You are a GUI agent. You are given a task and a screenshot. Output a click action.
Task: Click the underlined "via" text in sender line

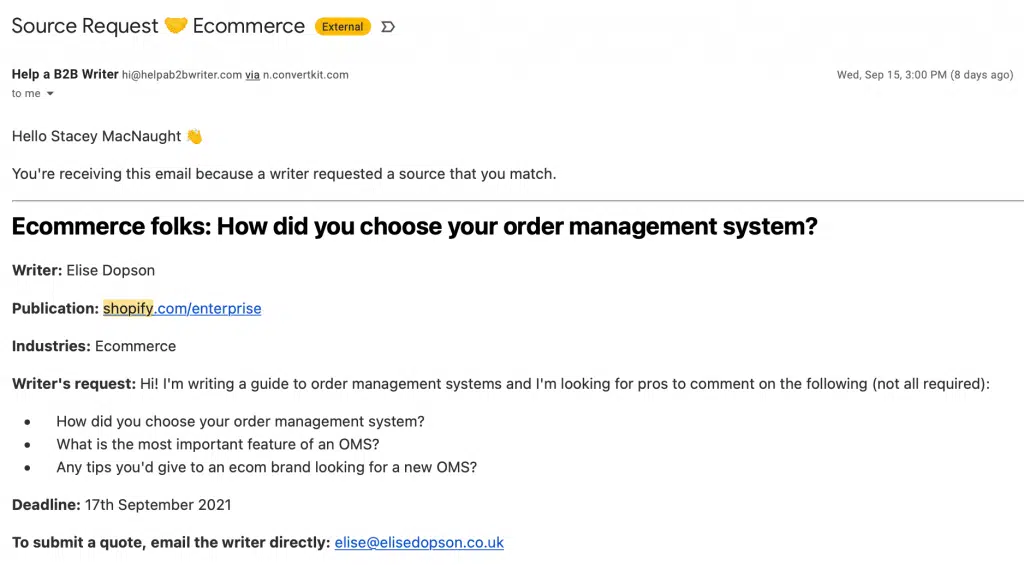252,75
